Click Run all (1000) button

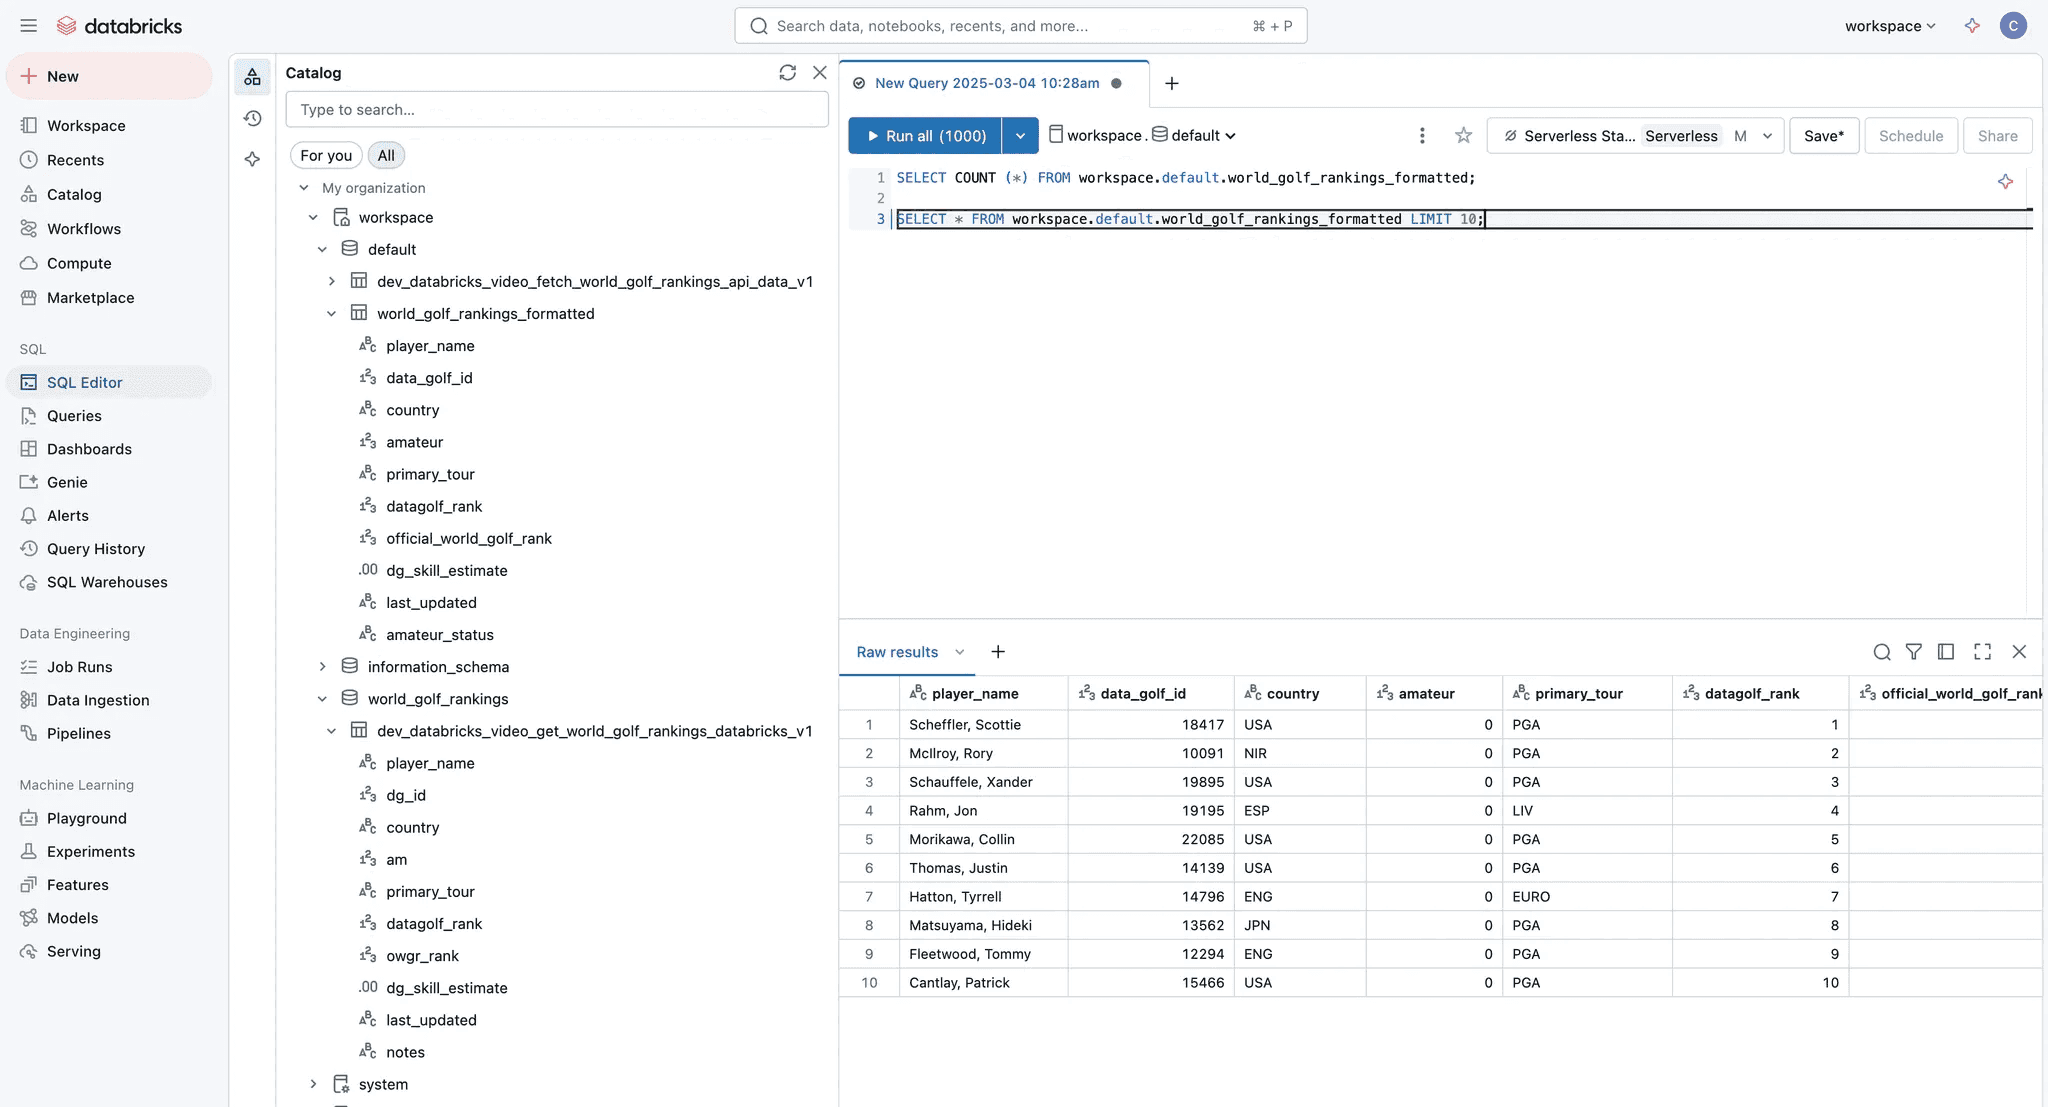(925, 136)
